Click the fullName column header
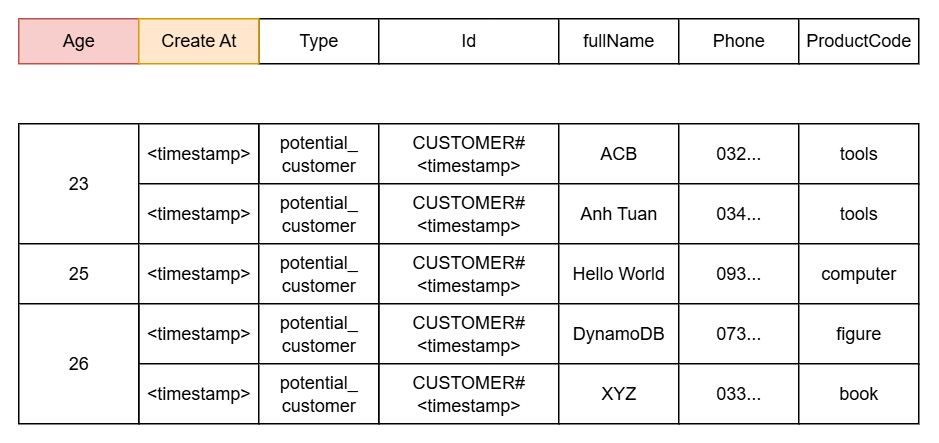 pyautogui.click(x=618, y=41)
